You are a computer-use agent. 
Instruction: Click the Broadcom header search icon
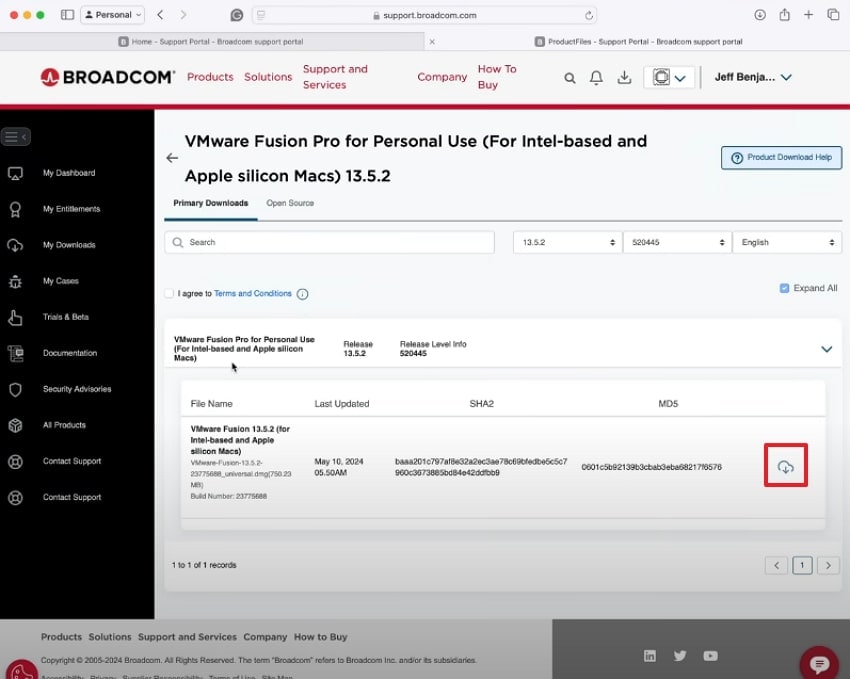point(570,78)
